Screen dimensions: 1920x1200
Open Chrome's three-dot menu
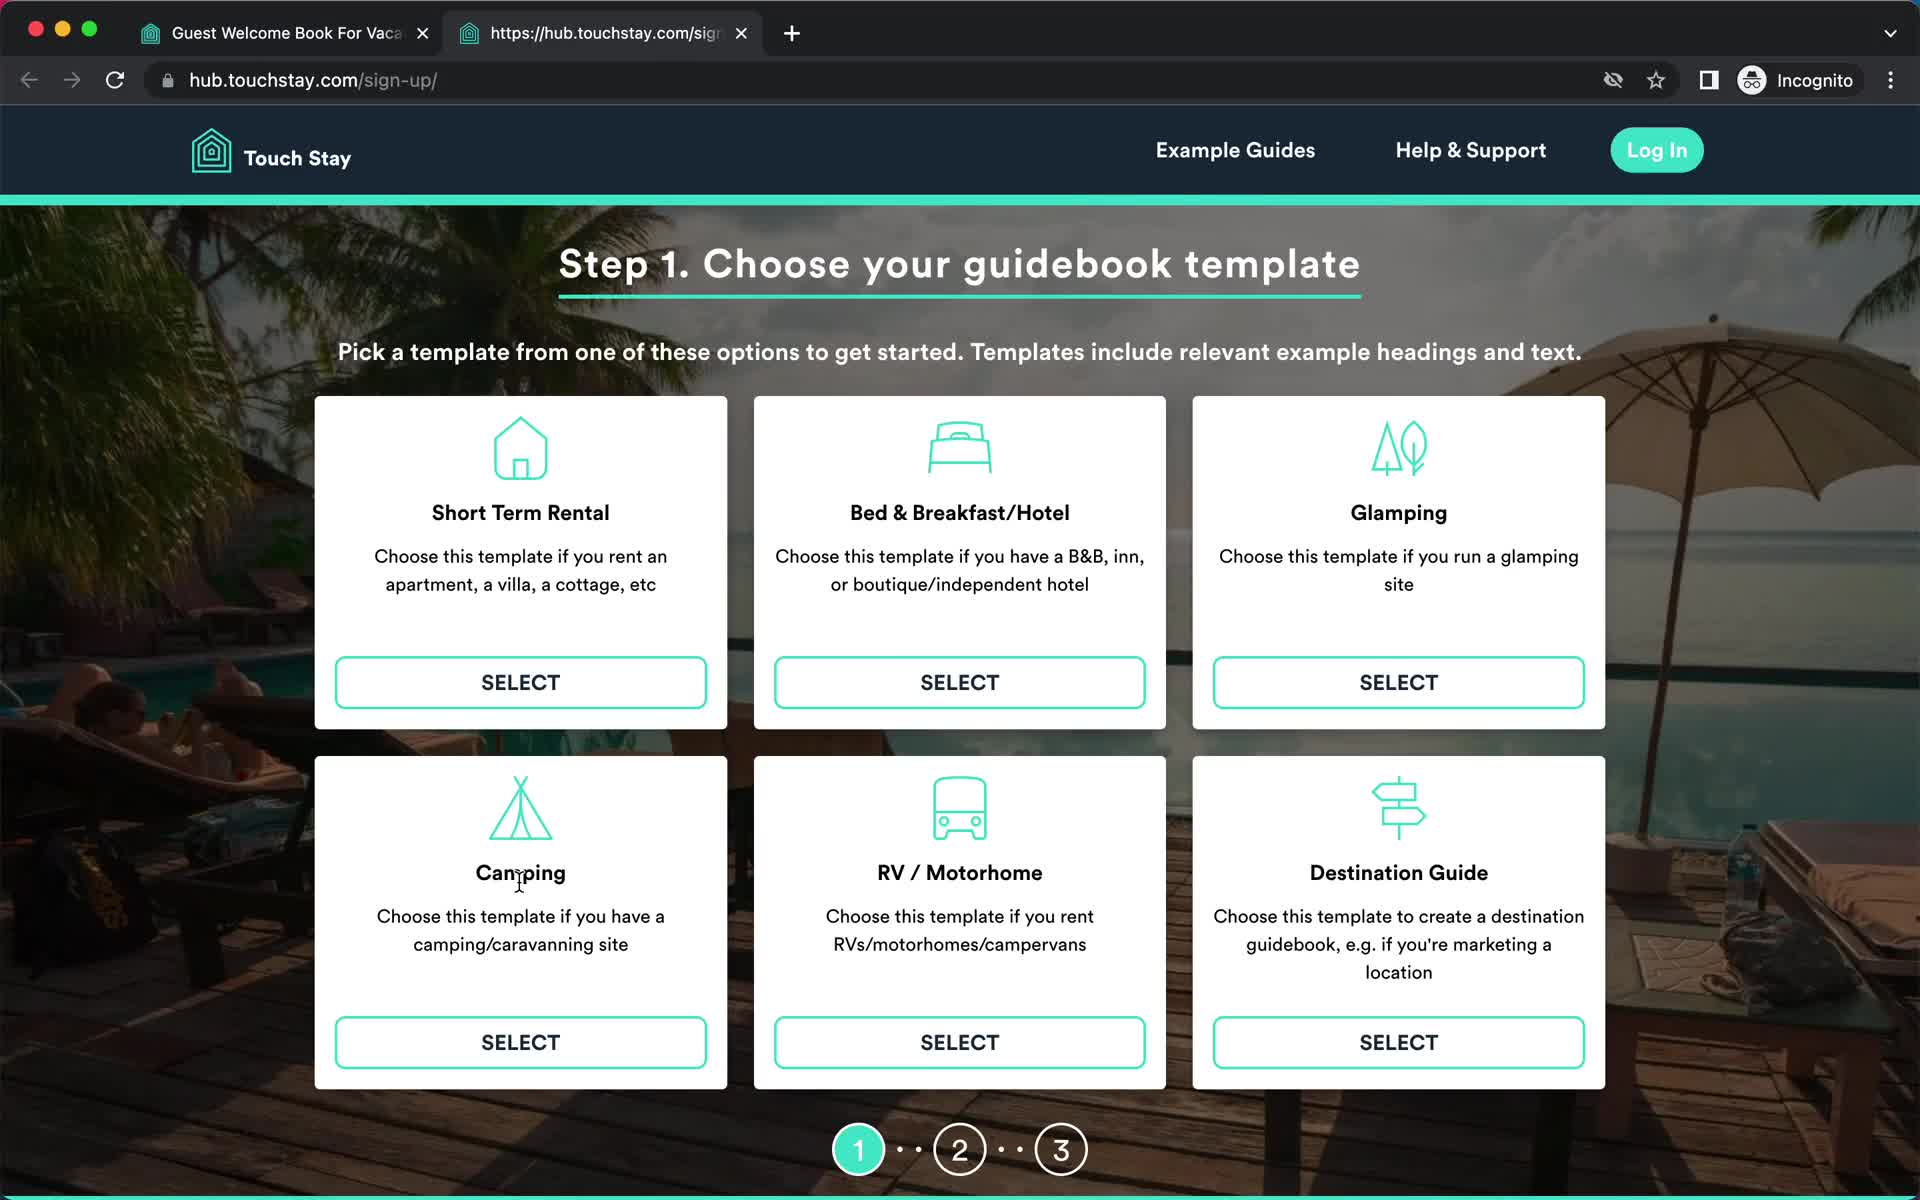pos(1891,80)
